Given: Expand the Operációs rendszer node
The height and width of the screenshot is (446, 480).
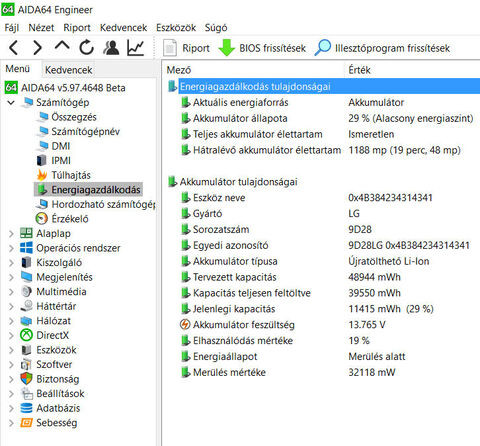Looking at the screenshot, I should 11,248.
